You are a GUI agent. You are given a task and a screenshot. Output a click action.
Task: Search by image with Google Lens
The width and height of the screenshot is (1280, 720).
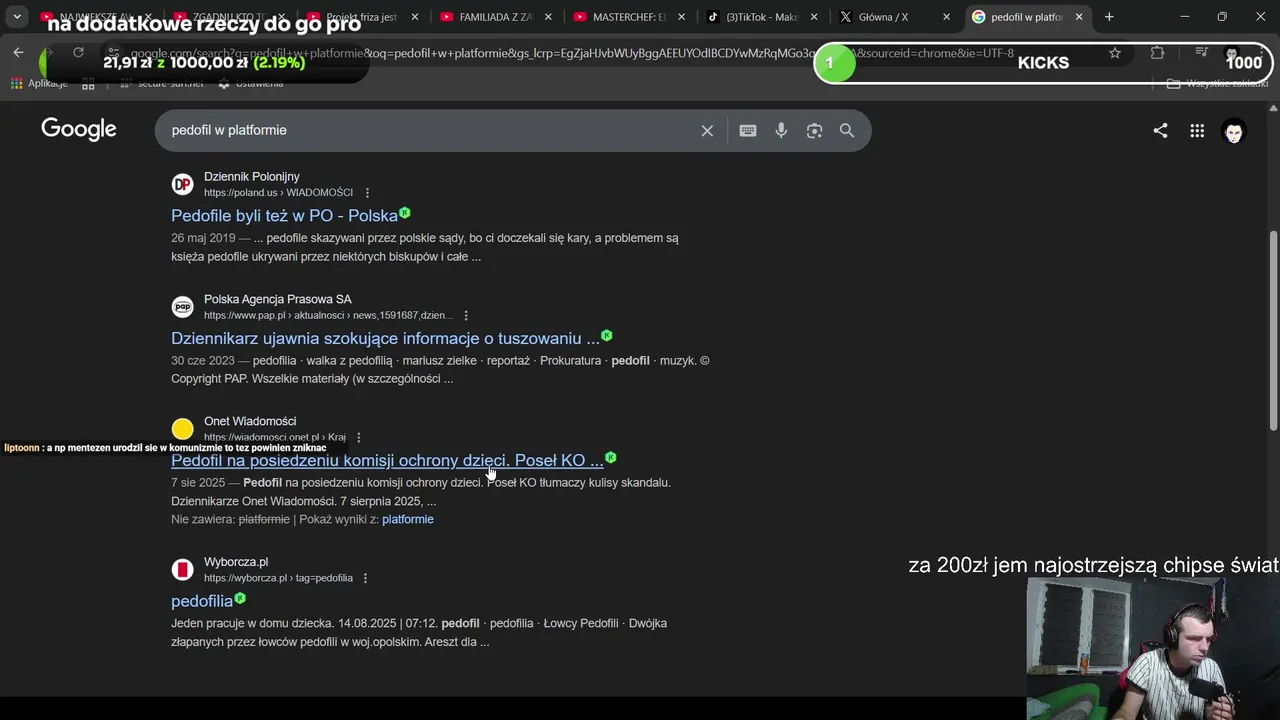click(814, 130)
